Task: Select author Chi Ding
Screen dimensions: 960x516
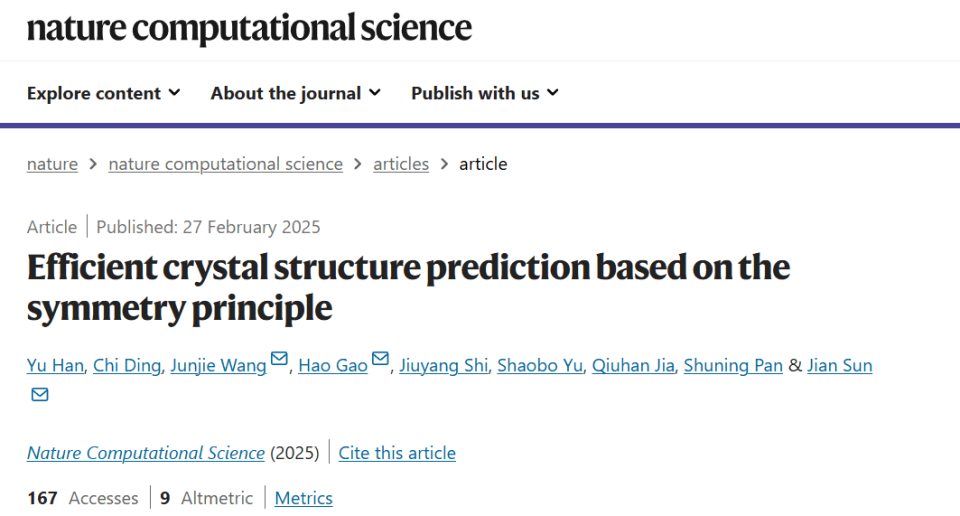Action: (x=127, y=365)
